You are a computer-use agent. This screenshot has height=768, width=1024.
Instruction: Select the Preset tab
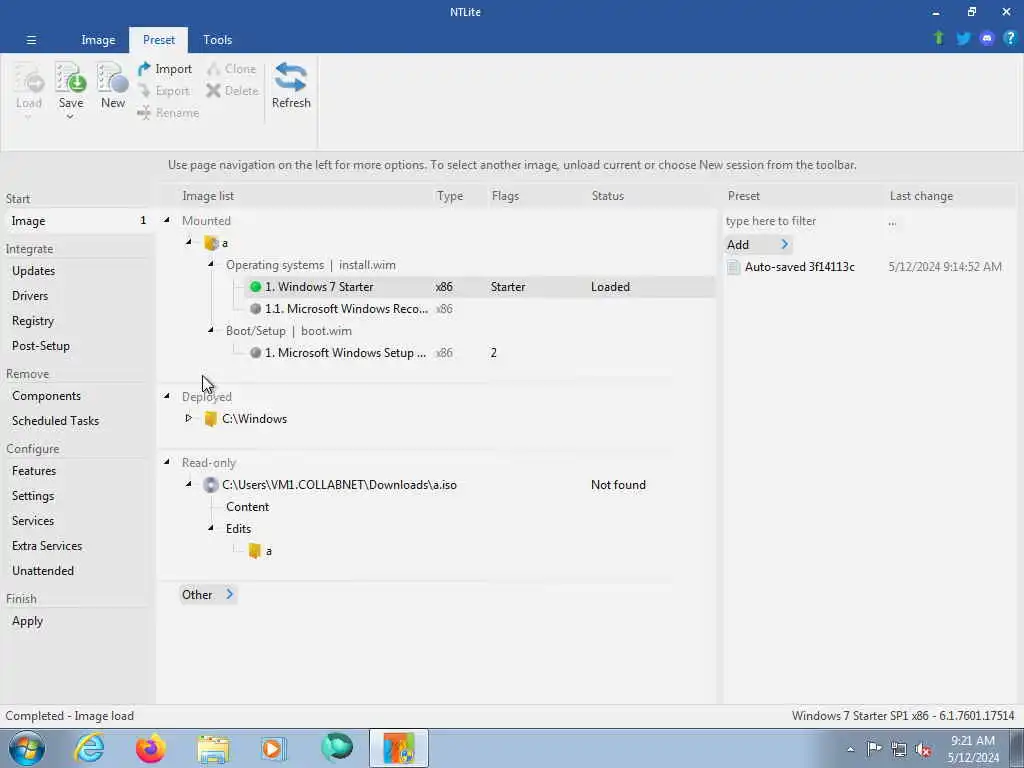pyautogui.click(x=159, y=40)
